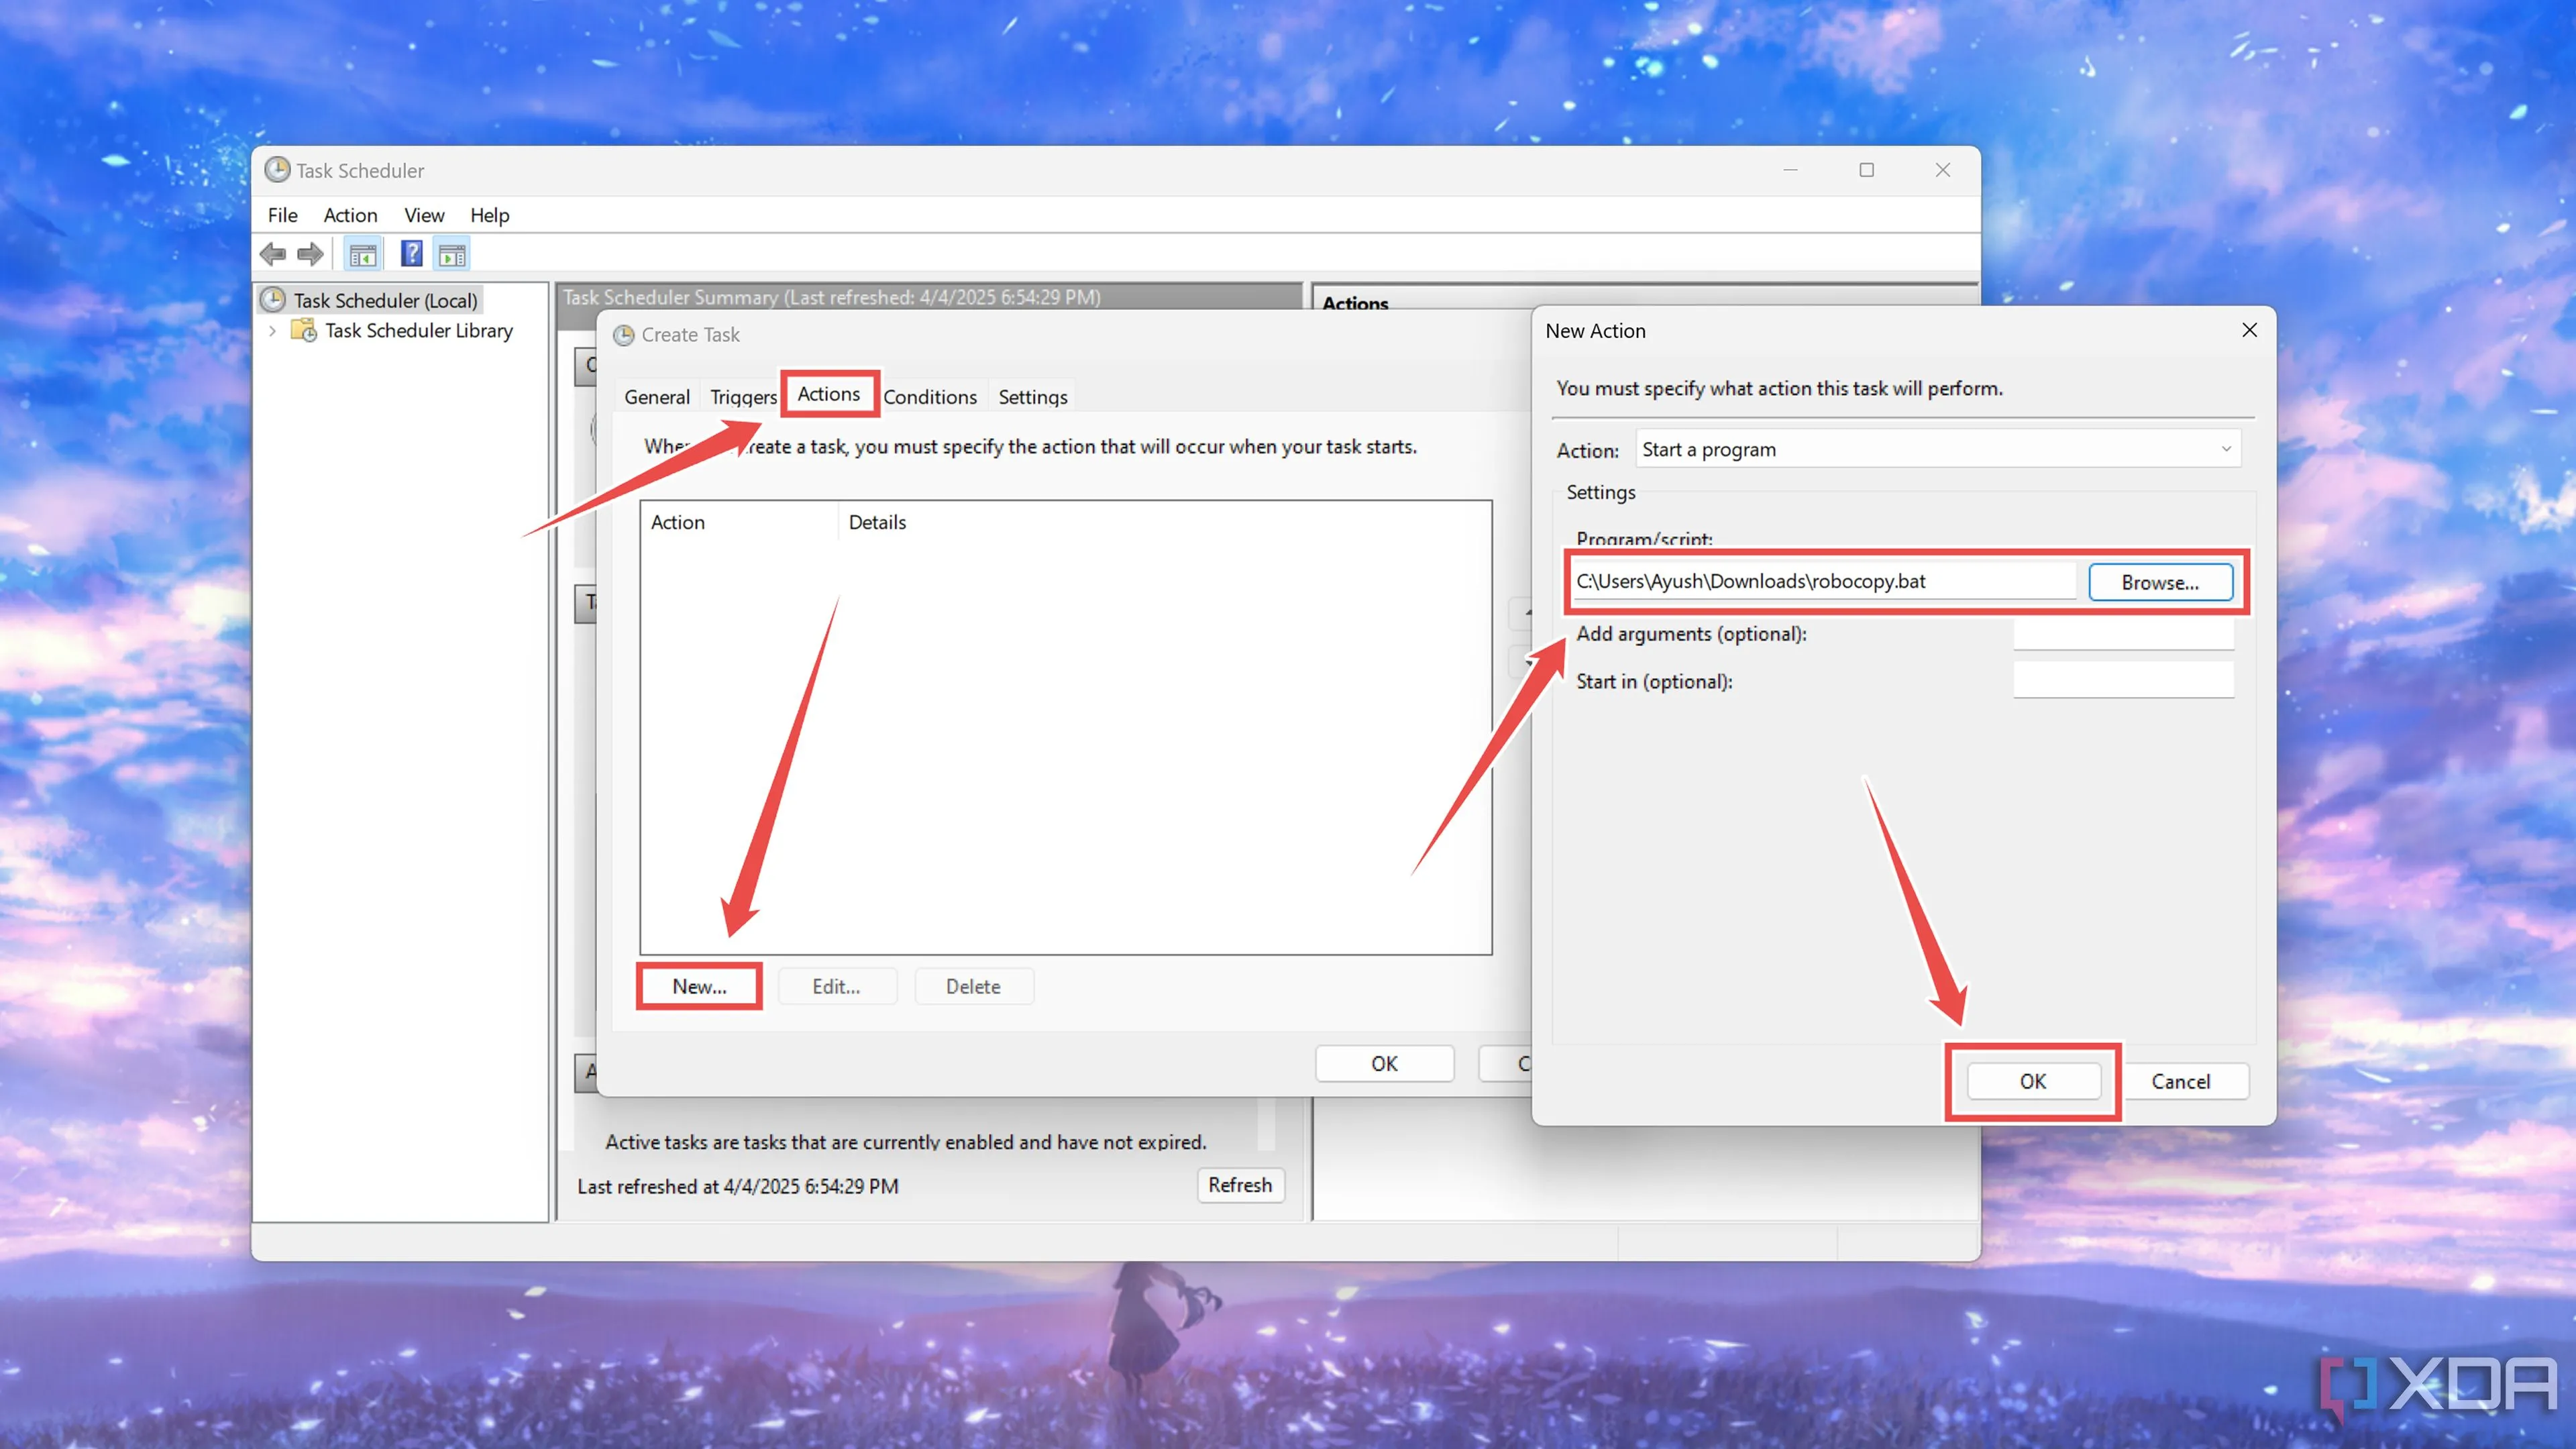Image resolution: width=2576 pixels, height=1449 pixels.
Task: Click OK in New Action dialog
Action: click(x=2032, y=1081)
